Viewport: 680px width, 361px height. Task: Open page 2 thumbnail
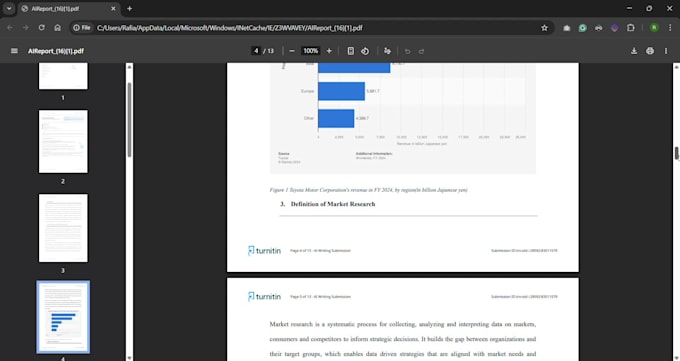63,141
